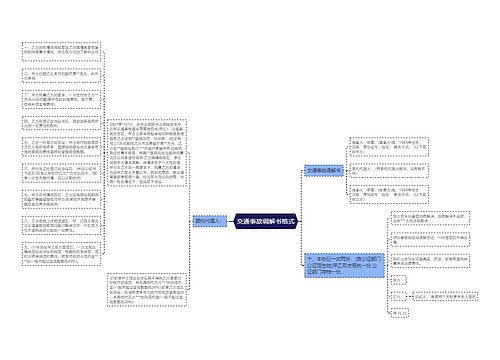Click the clause node beginning with 九、
500x360 pixels.
tap(61, 254)
